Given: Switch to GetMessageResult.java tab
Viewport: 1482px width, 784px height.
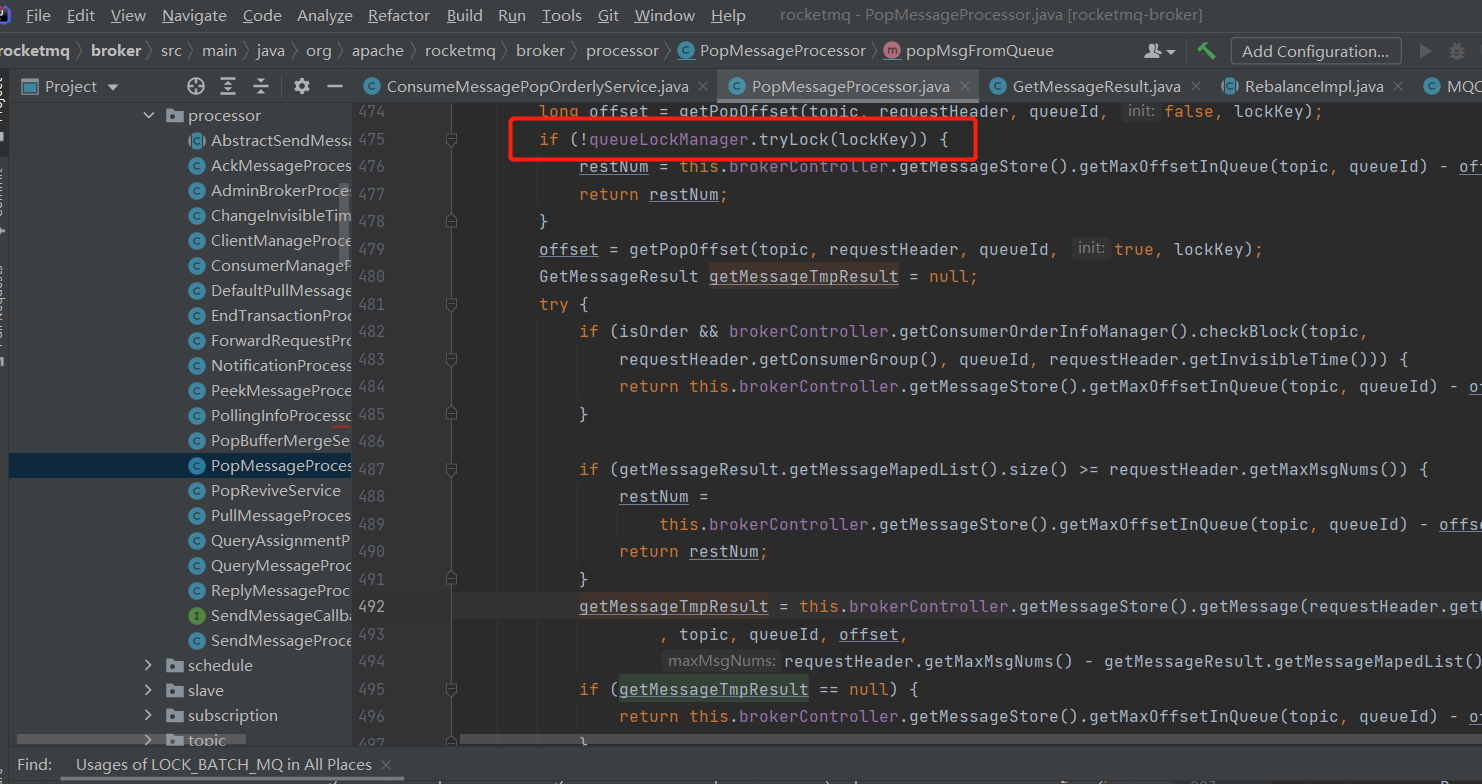Looking at the screenshot, I should pyautogui.click(x=1096, y=87).
